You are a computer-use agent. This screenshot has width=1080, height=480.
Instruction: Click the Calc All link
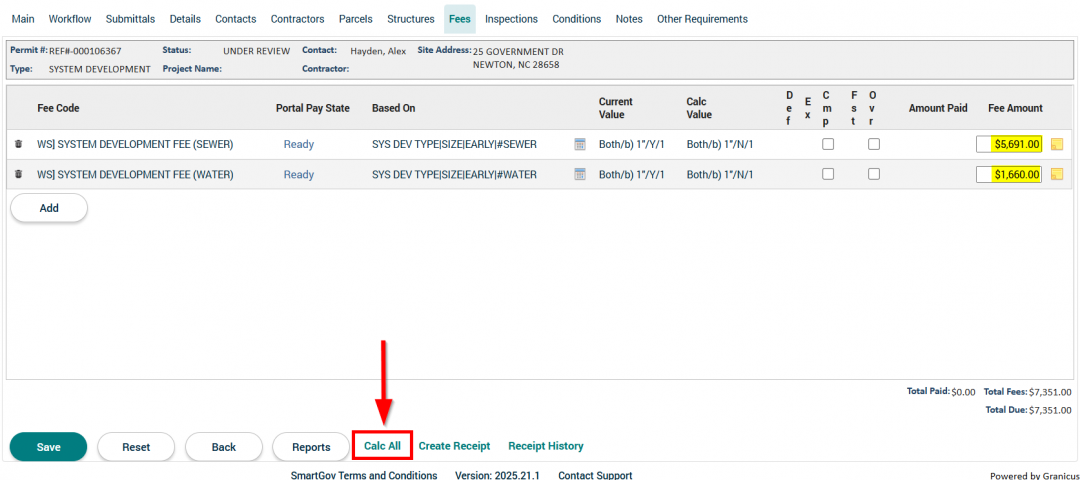[x=382, y=446]
